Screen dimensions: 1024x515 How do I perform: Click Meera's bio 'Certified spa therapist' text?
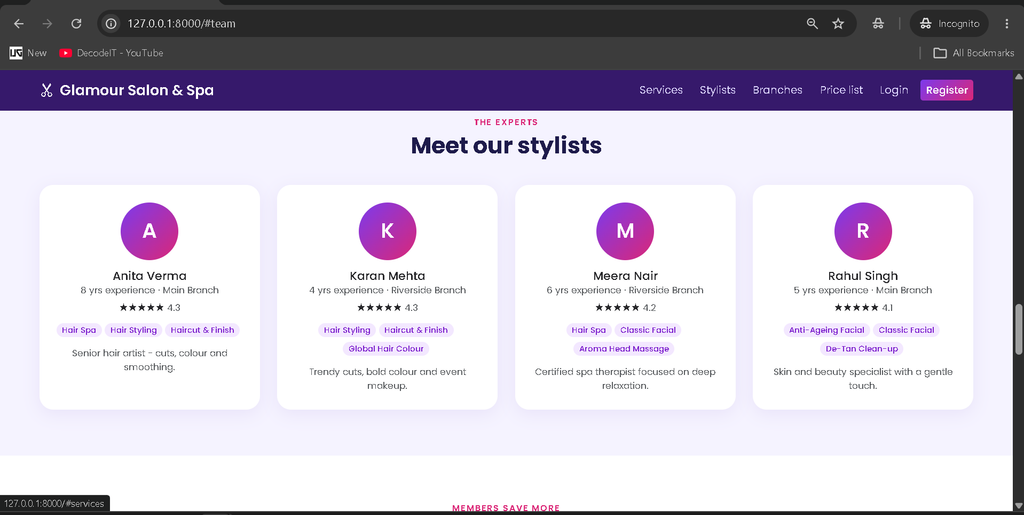(625, 379)
